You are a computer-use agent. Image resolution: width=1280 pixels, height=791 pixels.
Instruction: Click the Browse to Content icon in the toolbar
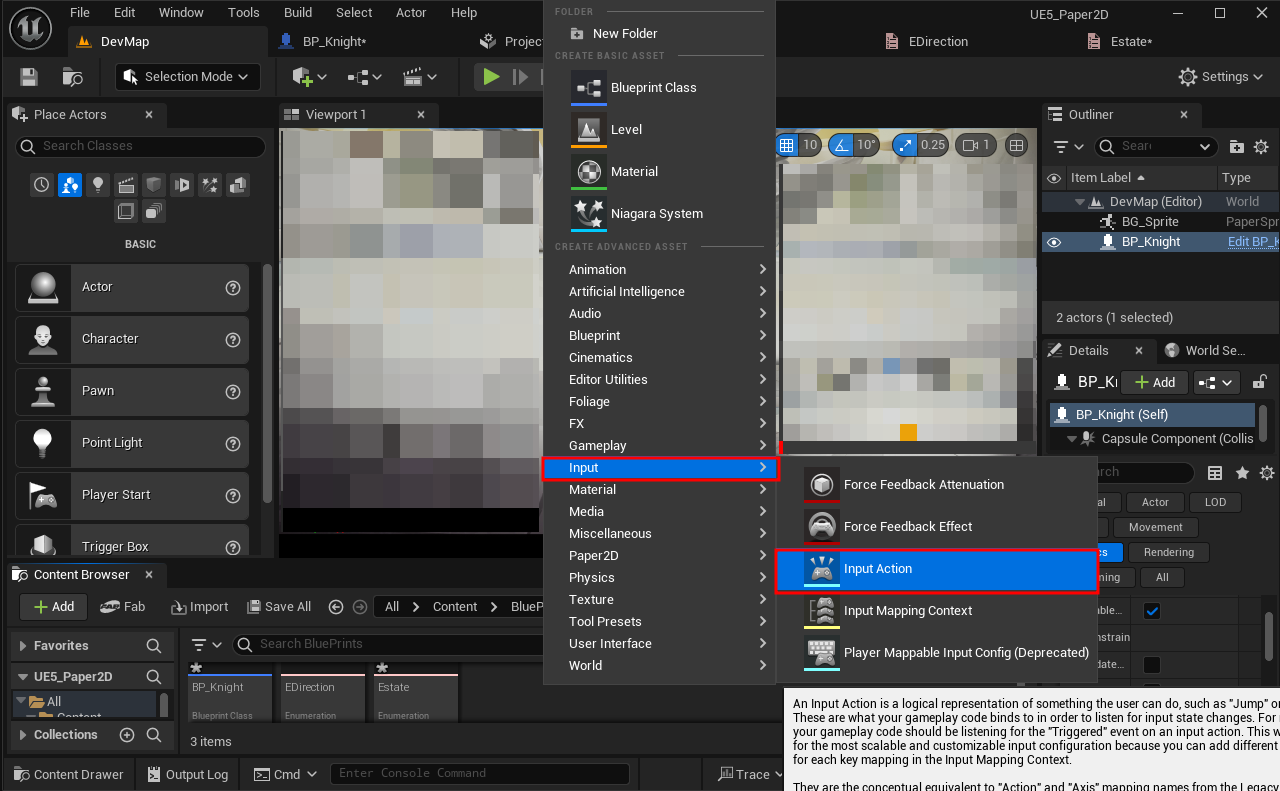(x=72, y=77)
